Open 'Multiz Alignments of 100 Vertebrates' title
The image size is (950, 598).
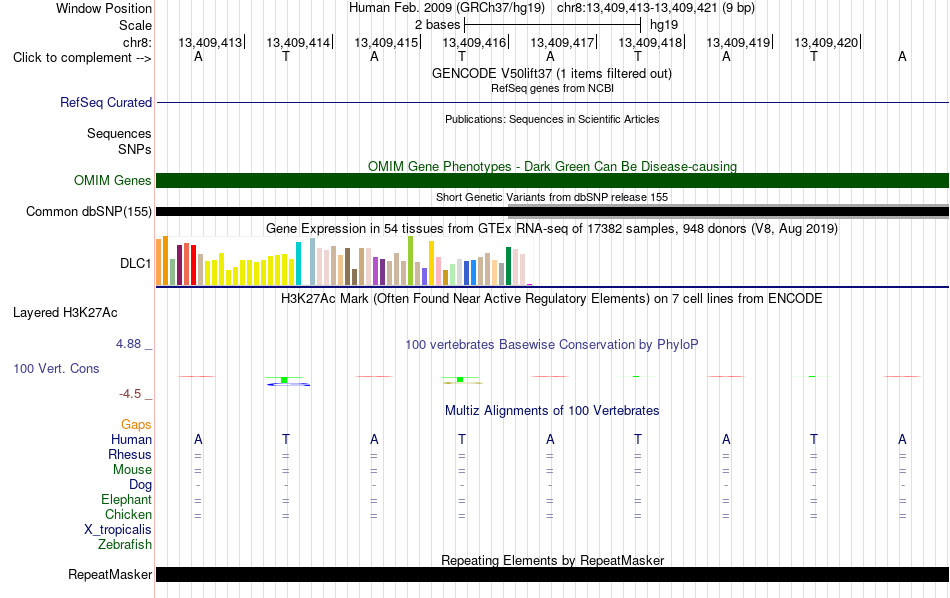tap(552, 411)
